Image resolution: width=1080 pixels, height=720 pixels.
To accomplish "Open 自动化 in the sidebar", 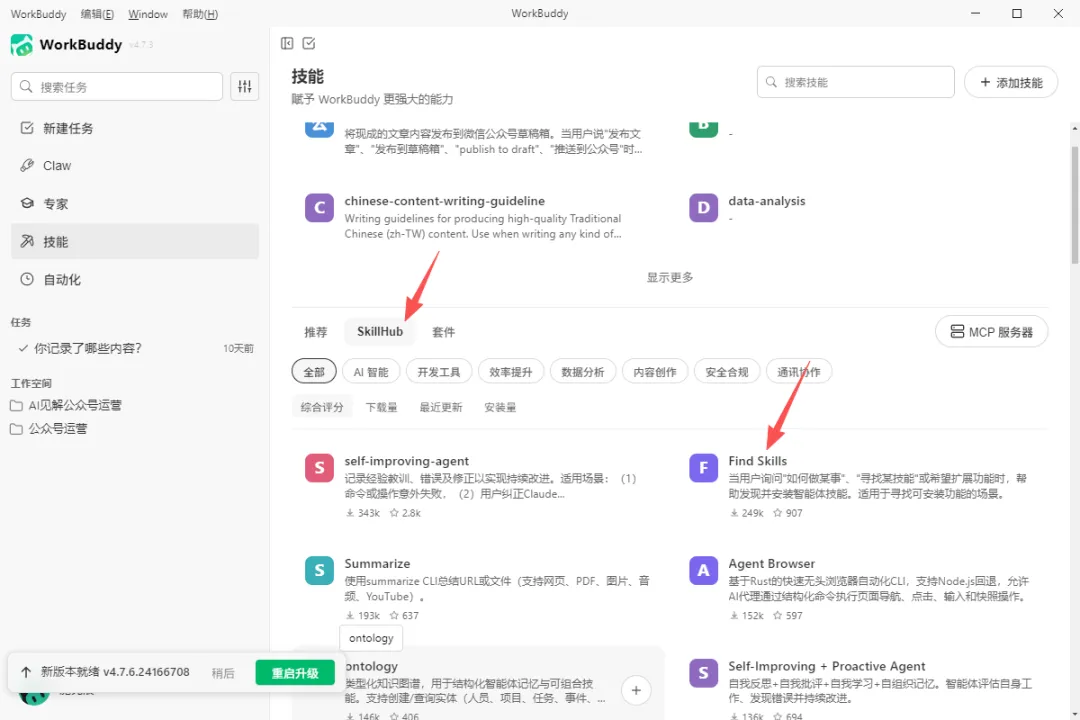I will tap(135, 280).
